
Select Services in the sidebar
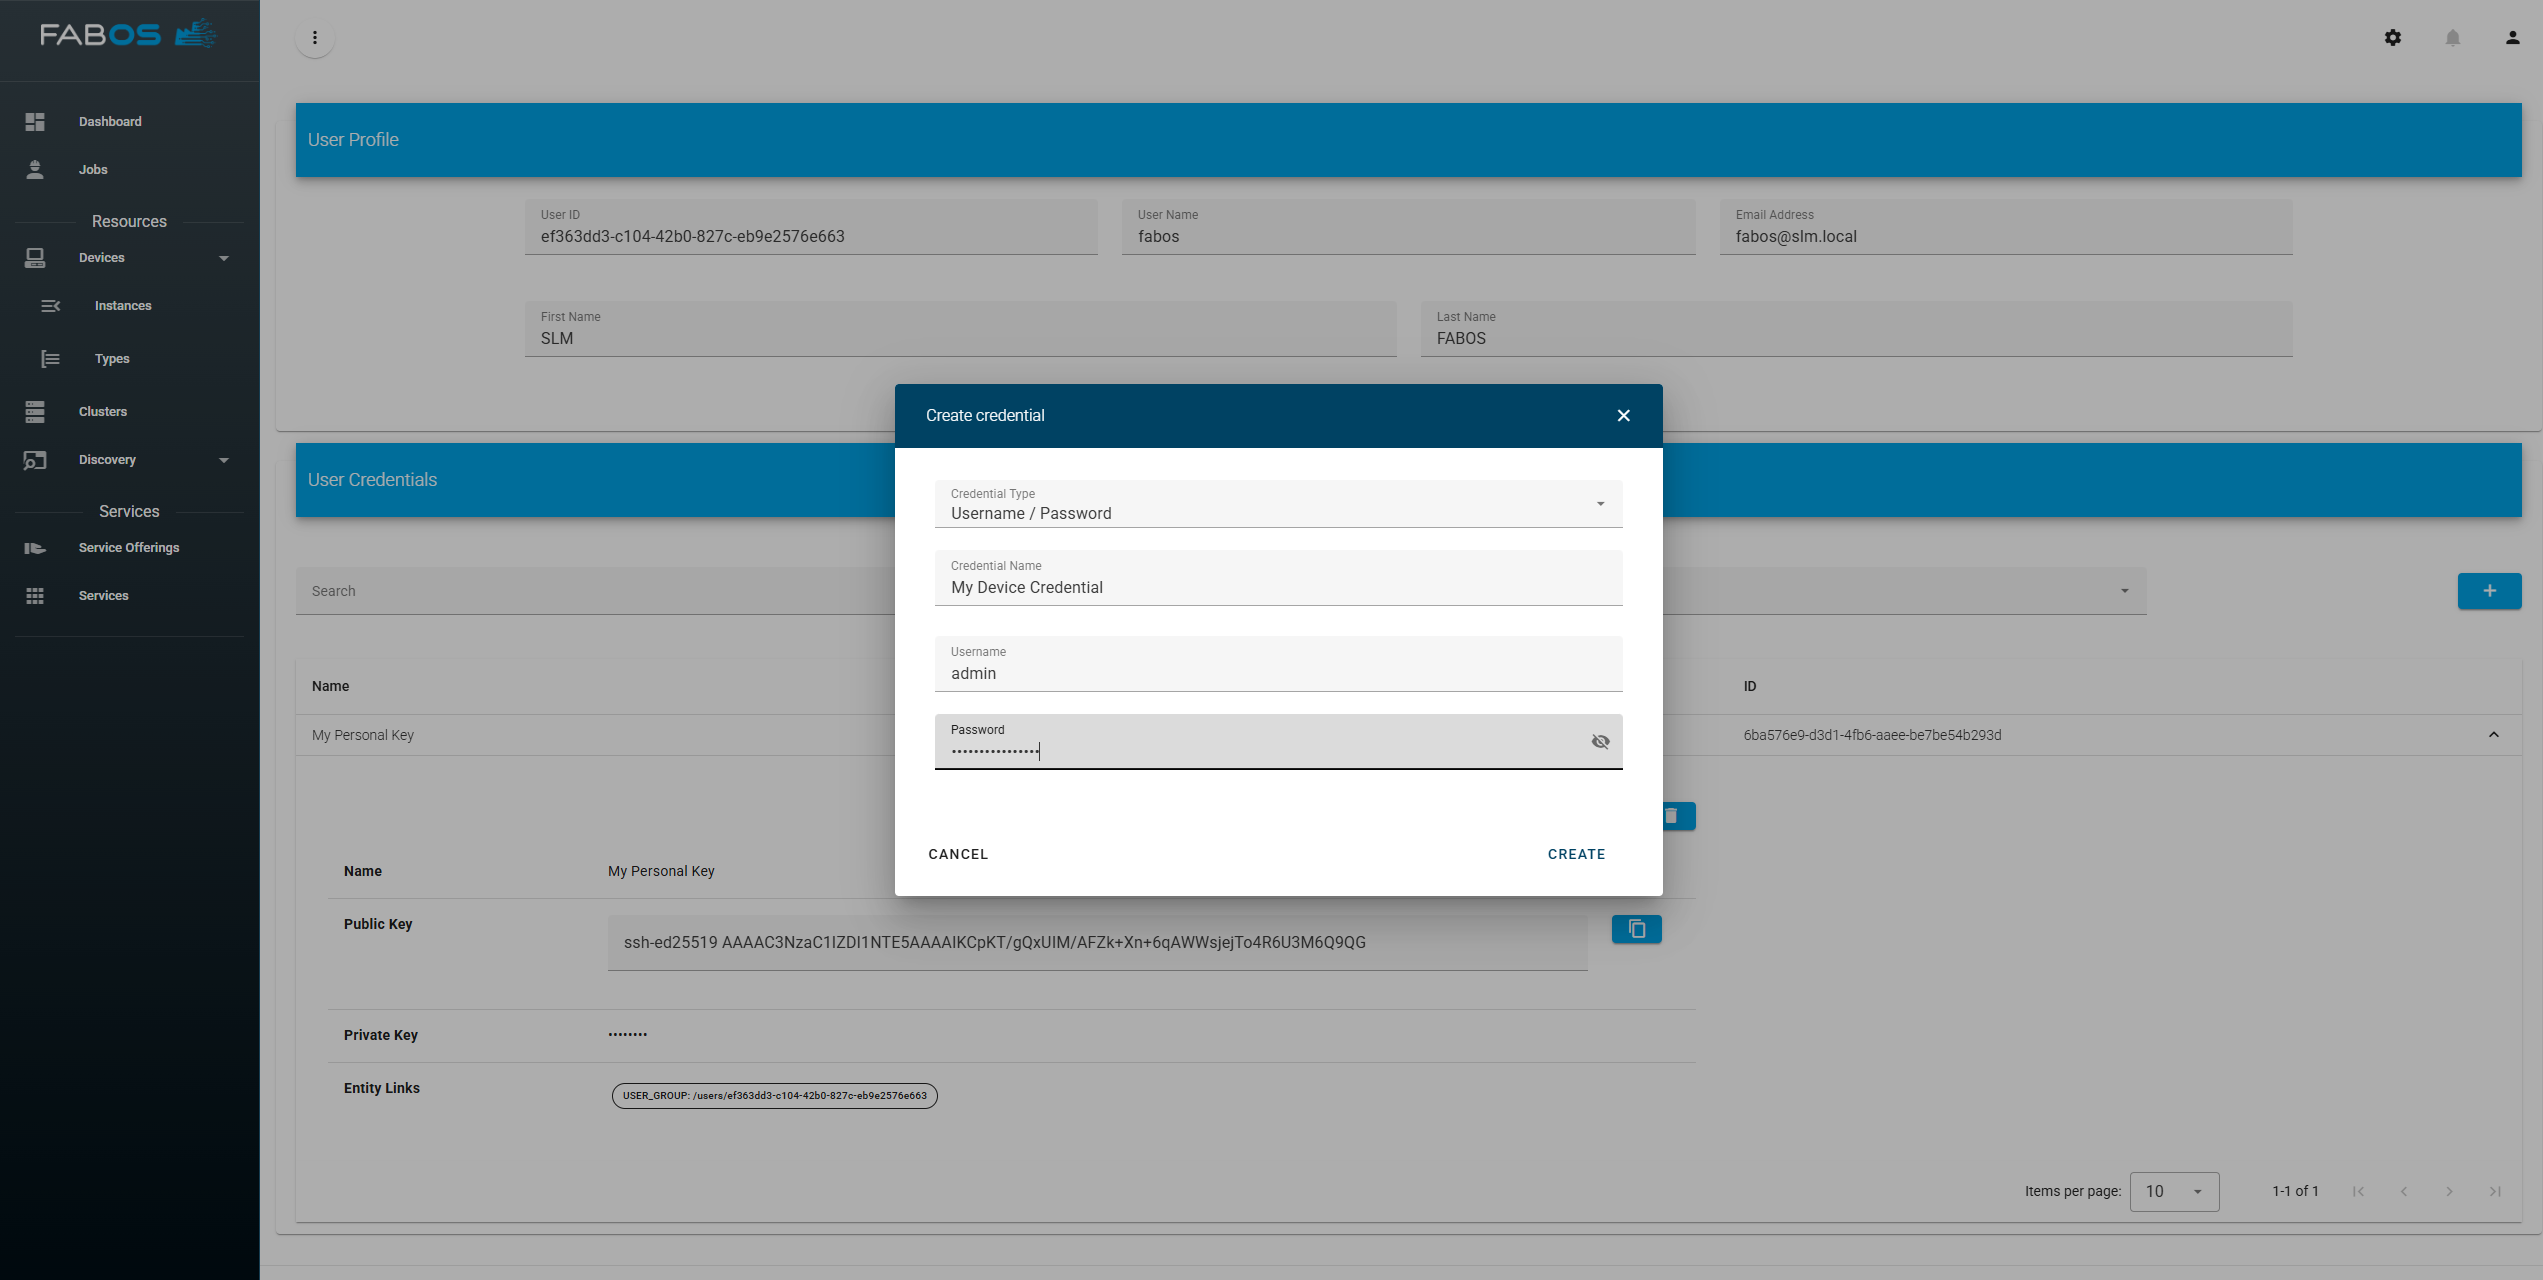[103, 595]
